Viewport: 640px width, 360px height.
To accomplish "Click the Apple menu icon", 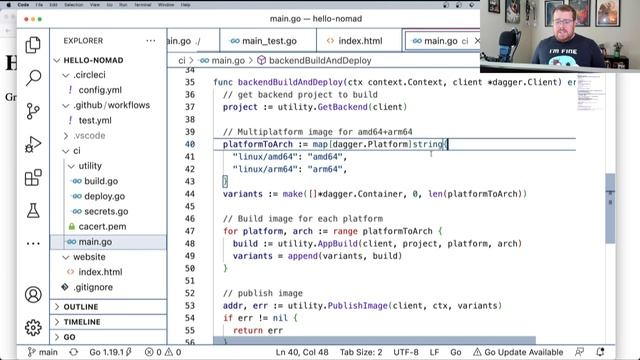I will [9, 5].
